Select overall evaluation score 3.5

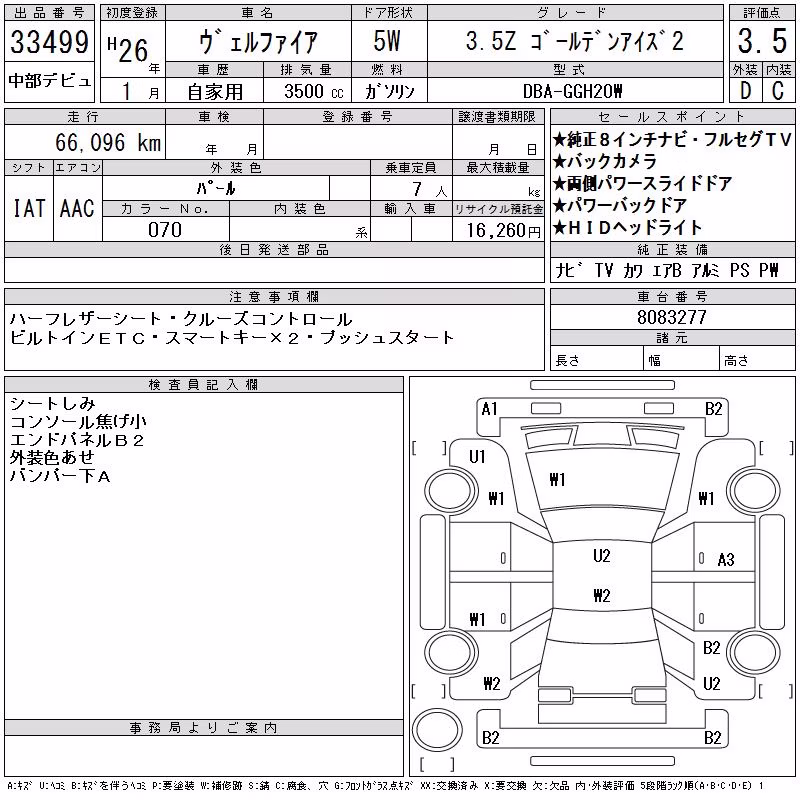[x=762, y=41]
